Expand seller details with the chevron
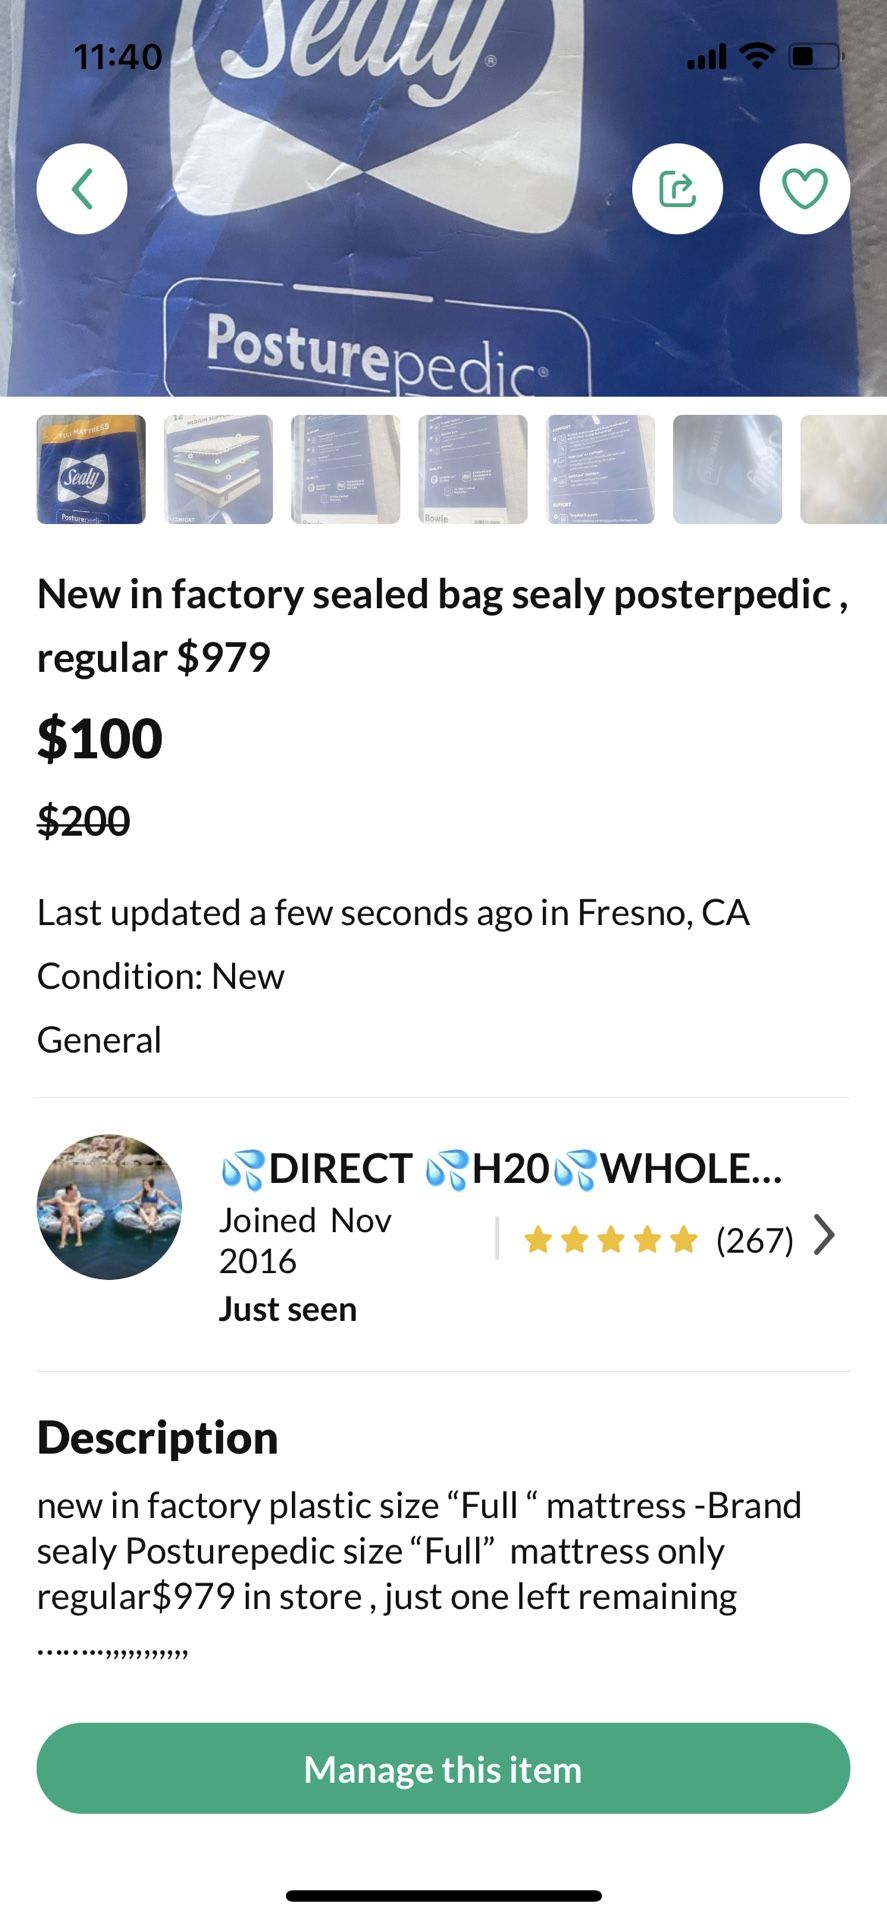The height and width of the screenshot is (1920, 887). pos(824,1236)
